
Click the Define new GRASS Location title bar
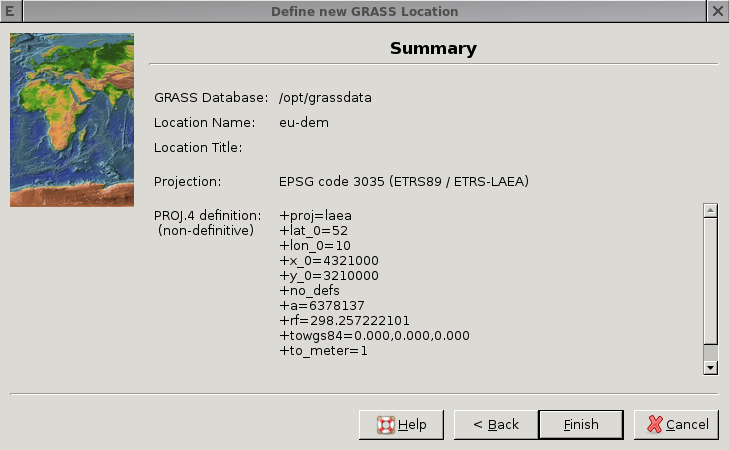coord(364,11)
